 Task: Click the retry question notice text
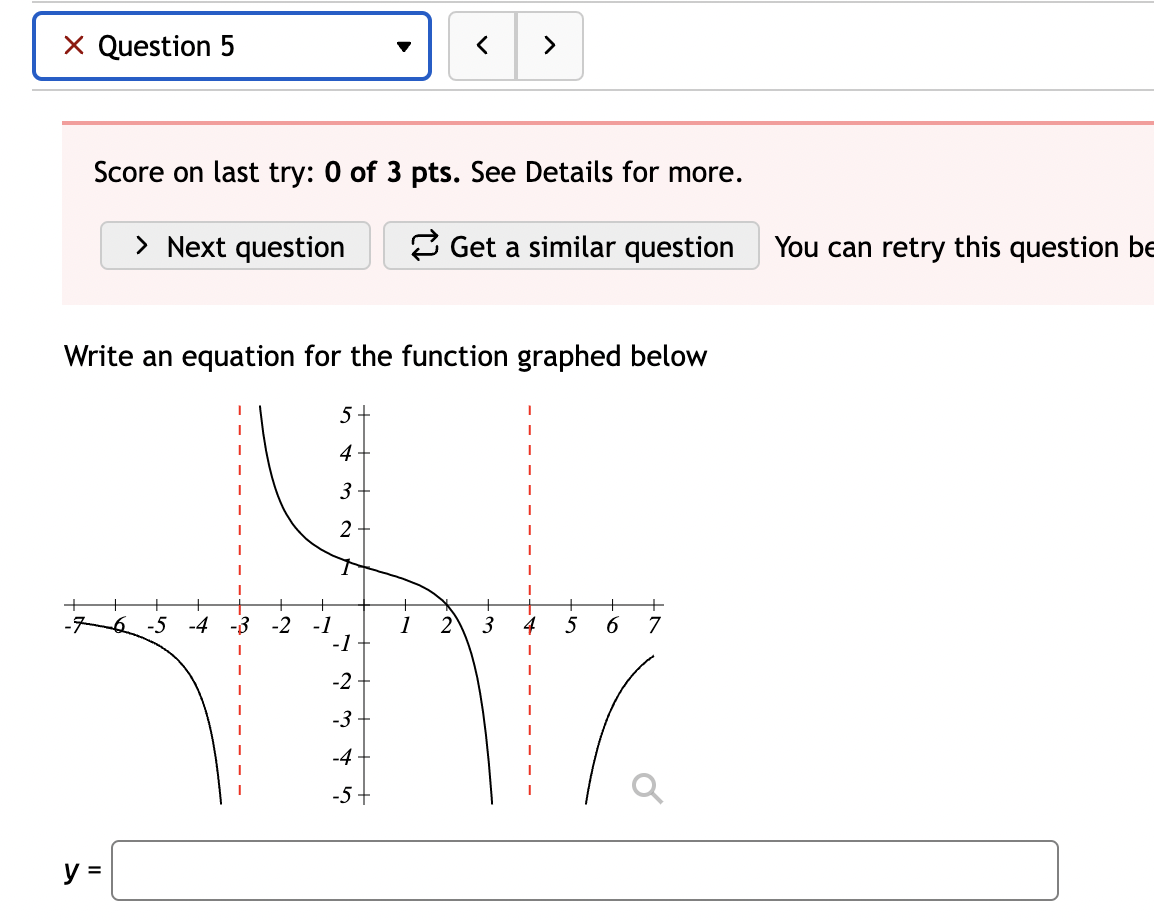pyautogui.click(x=962, y=247)
